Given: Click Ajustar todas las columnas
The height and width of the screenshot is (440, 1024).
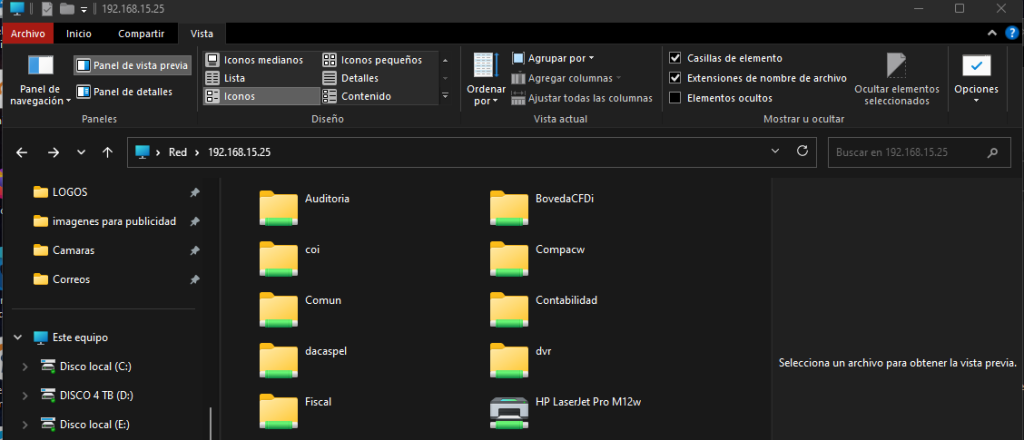Looking at the screenshot, I should (582, 98).
